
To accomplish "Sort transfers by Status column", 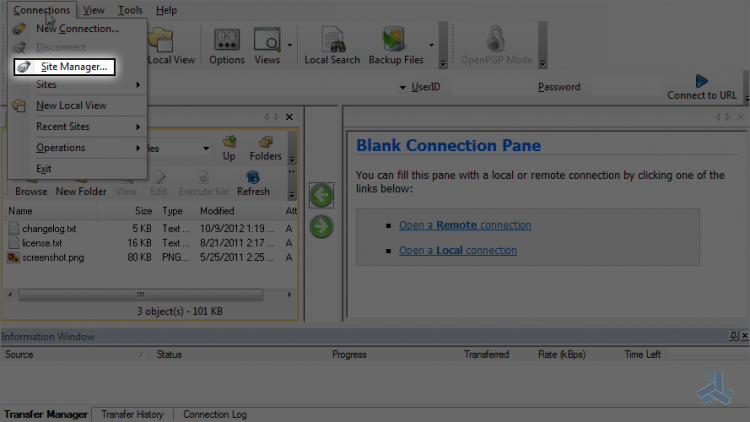I will pos(169,355).
